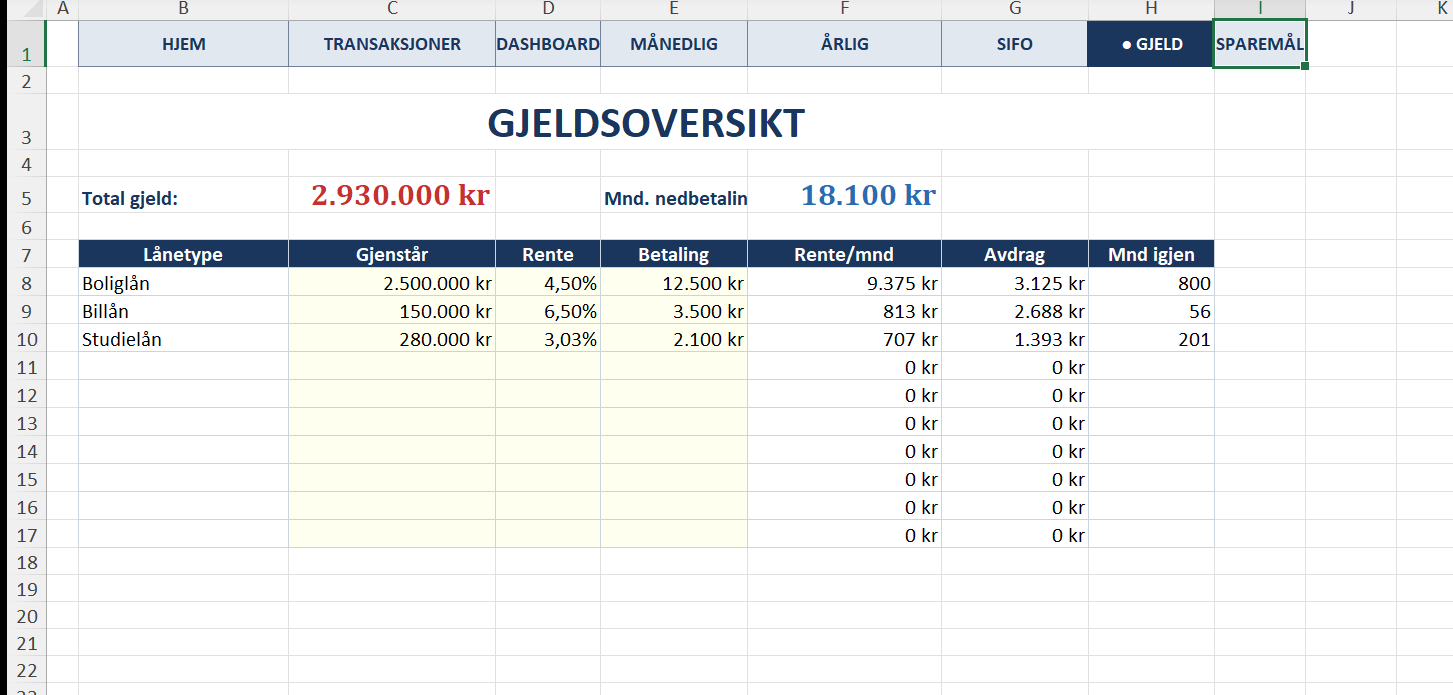Select column C header
Screen dimensions: 1453x695
click(392, 9)
